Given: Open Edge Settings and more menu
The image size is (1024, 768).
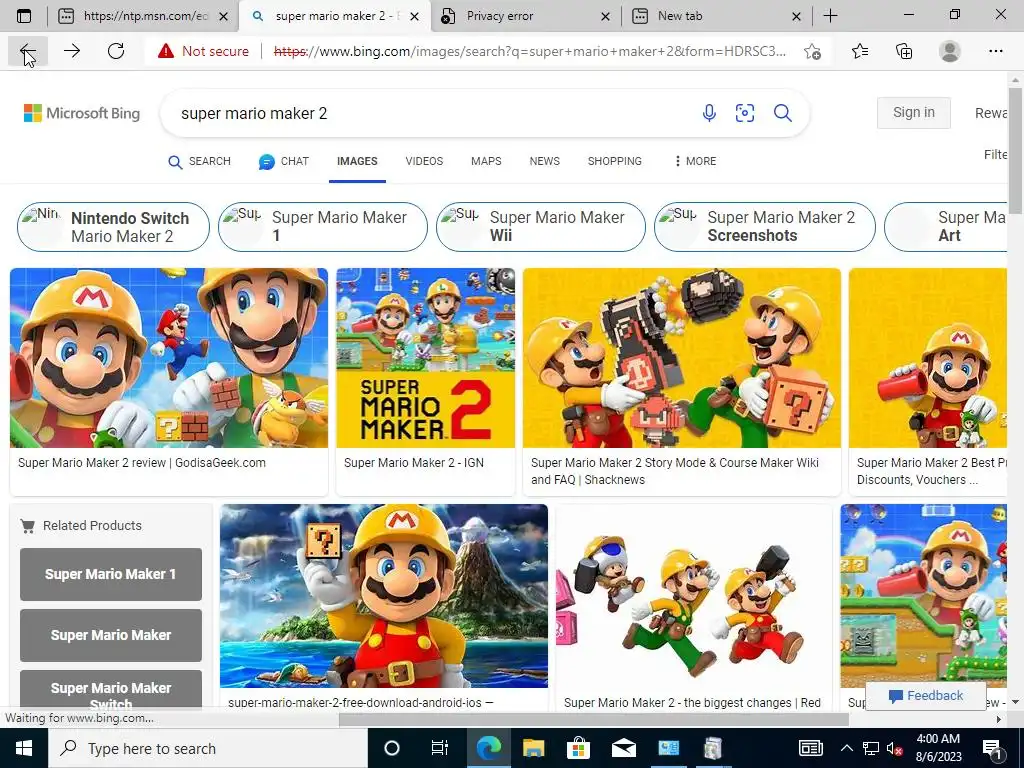Looking at the screenshot, I should tap(995, 51).
